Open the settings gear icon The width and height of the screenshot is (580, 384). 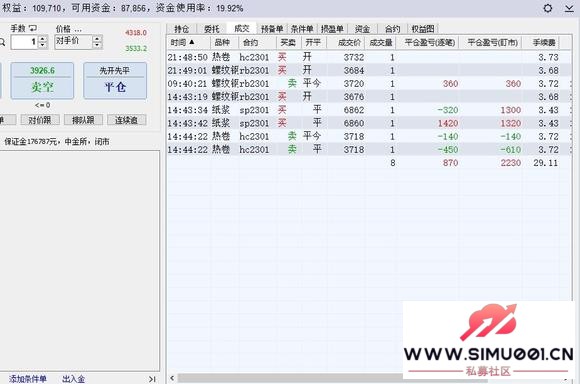(547, 8)
